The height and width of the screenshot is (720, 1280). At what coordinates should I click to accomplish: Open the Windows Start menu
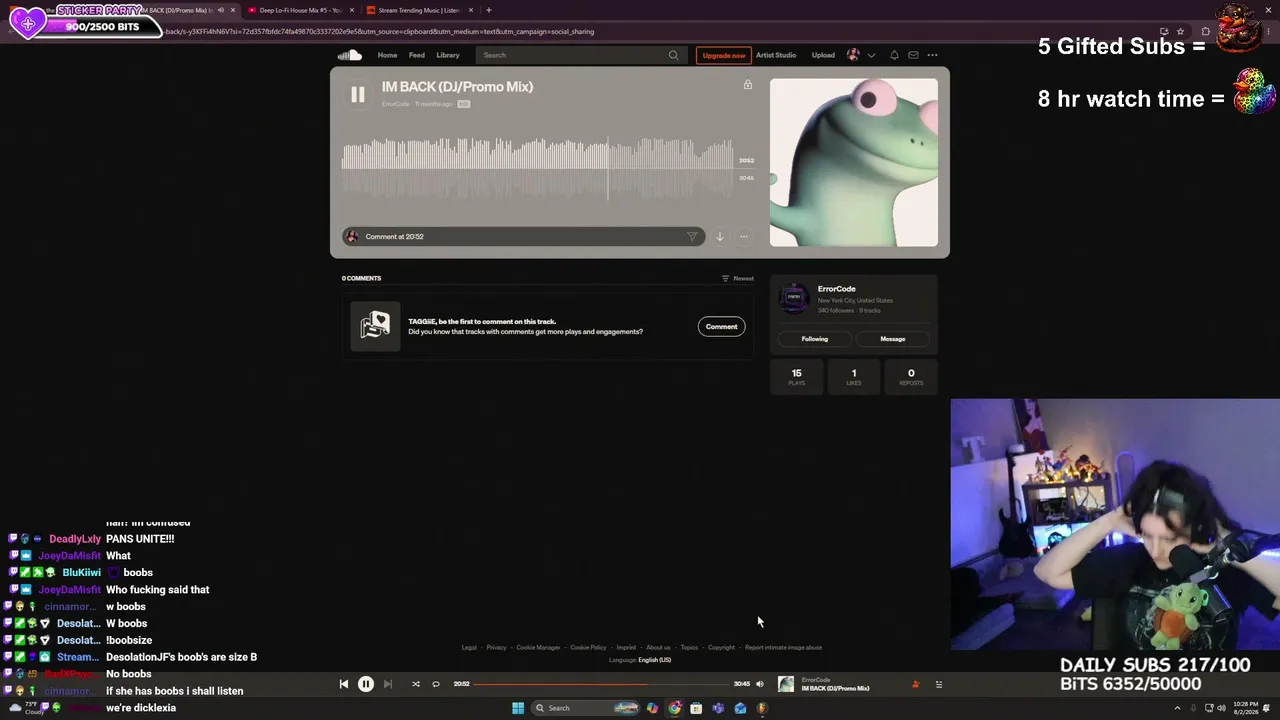(x=518, y=708)
